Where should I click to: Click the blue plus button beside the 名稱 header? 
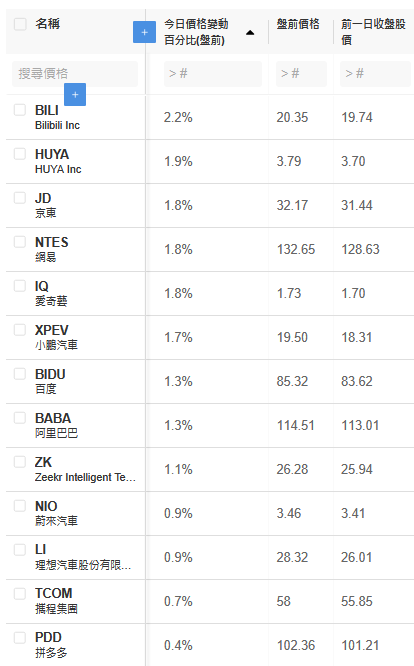pos(144,32)
